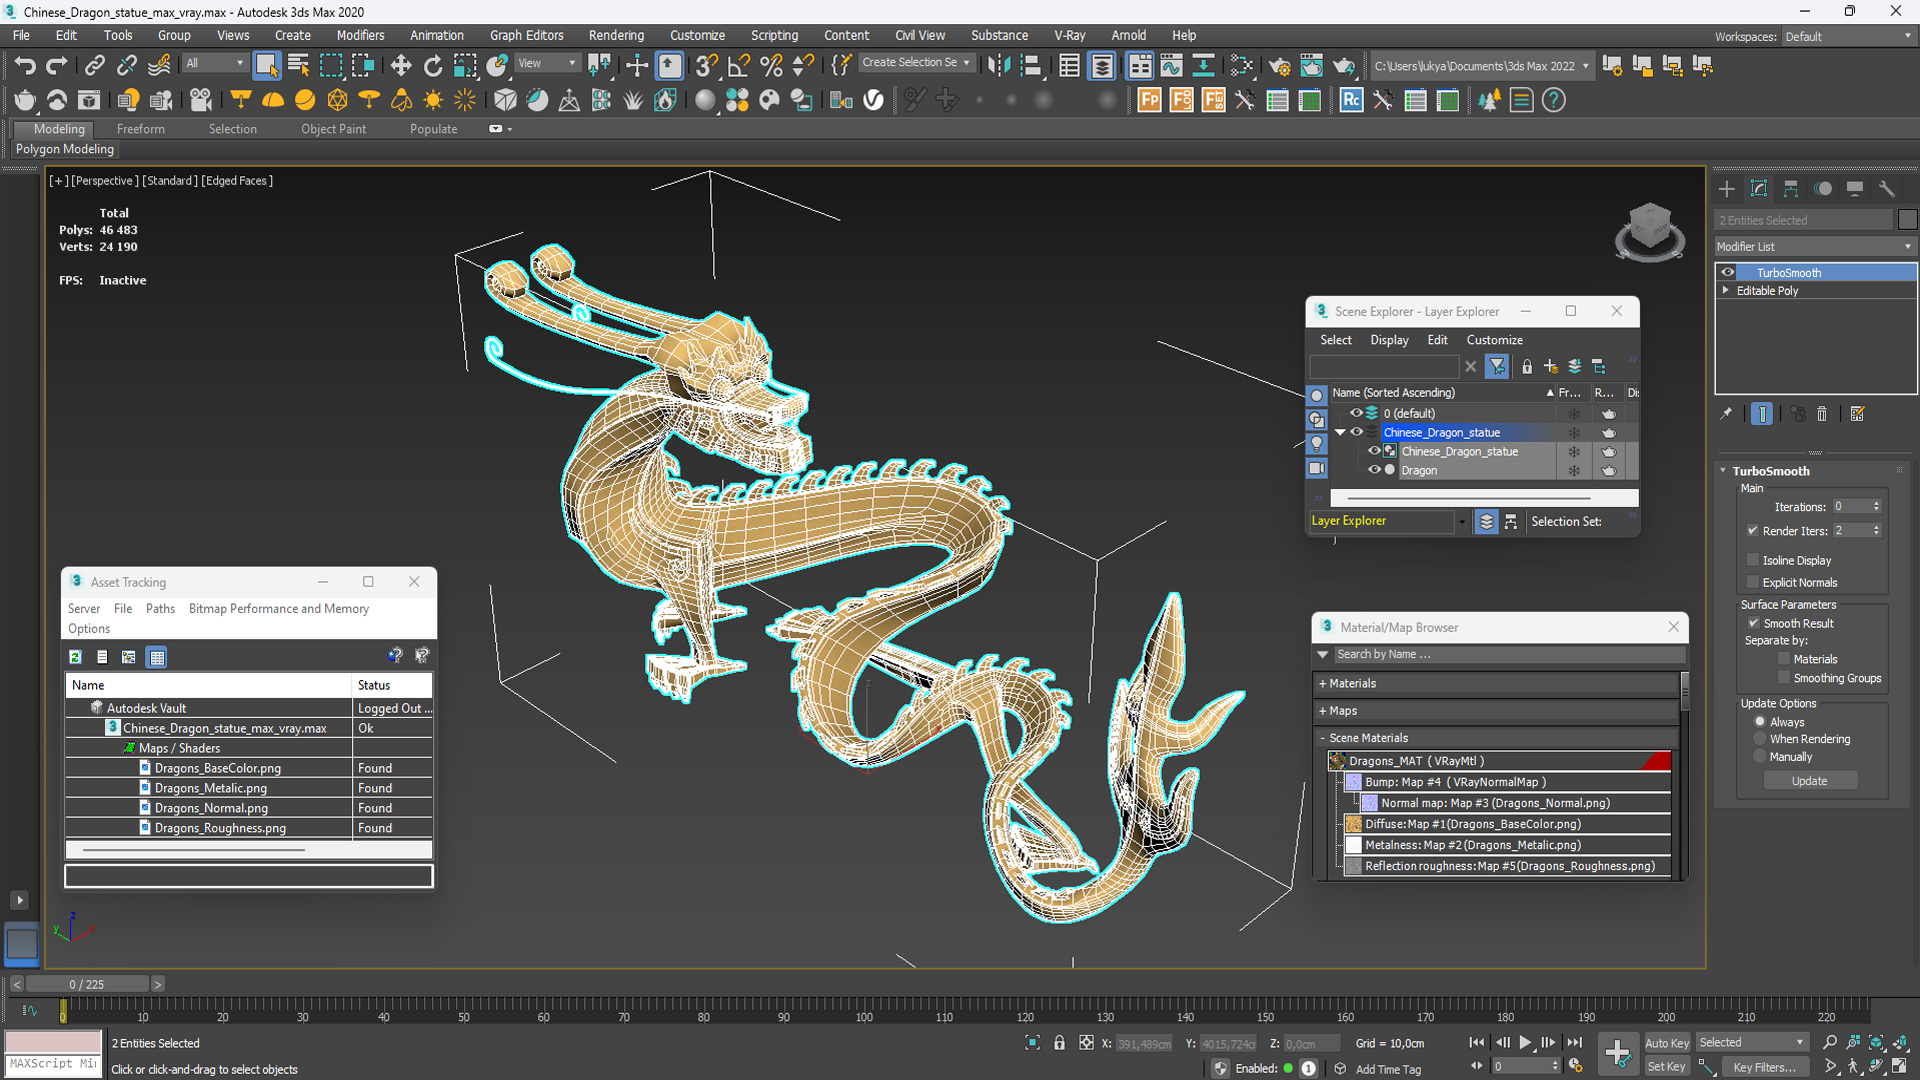The height and width of the screenshot is (1080, 1920).
Task: Toggle the 3D Snaps icon
Action: [706, 66]
